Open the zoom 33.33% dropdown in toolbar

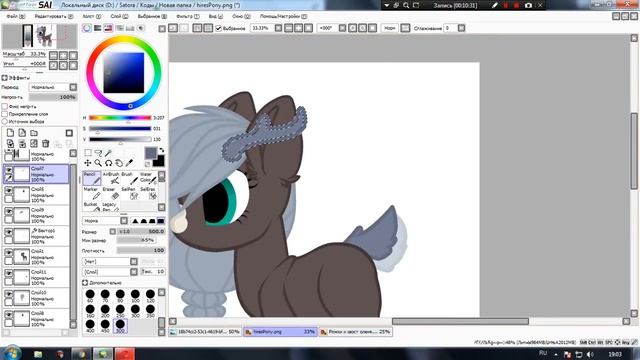click(x=278, y=28)
